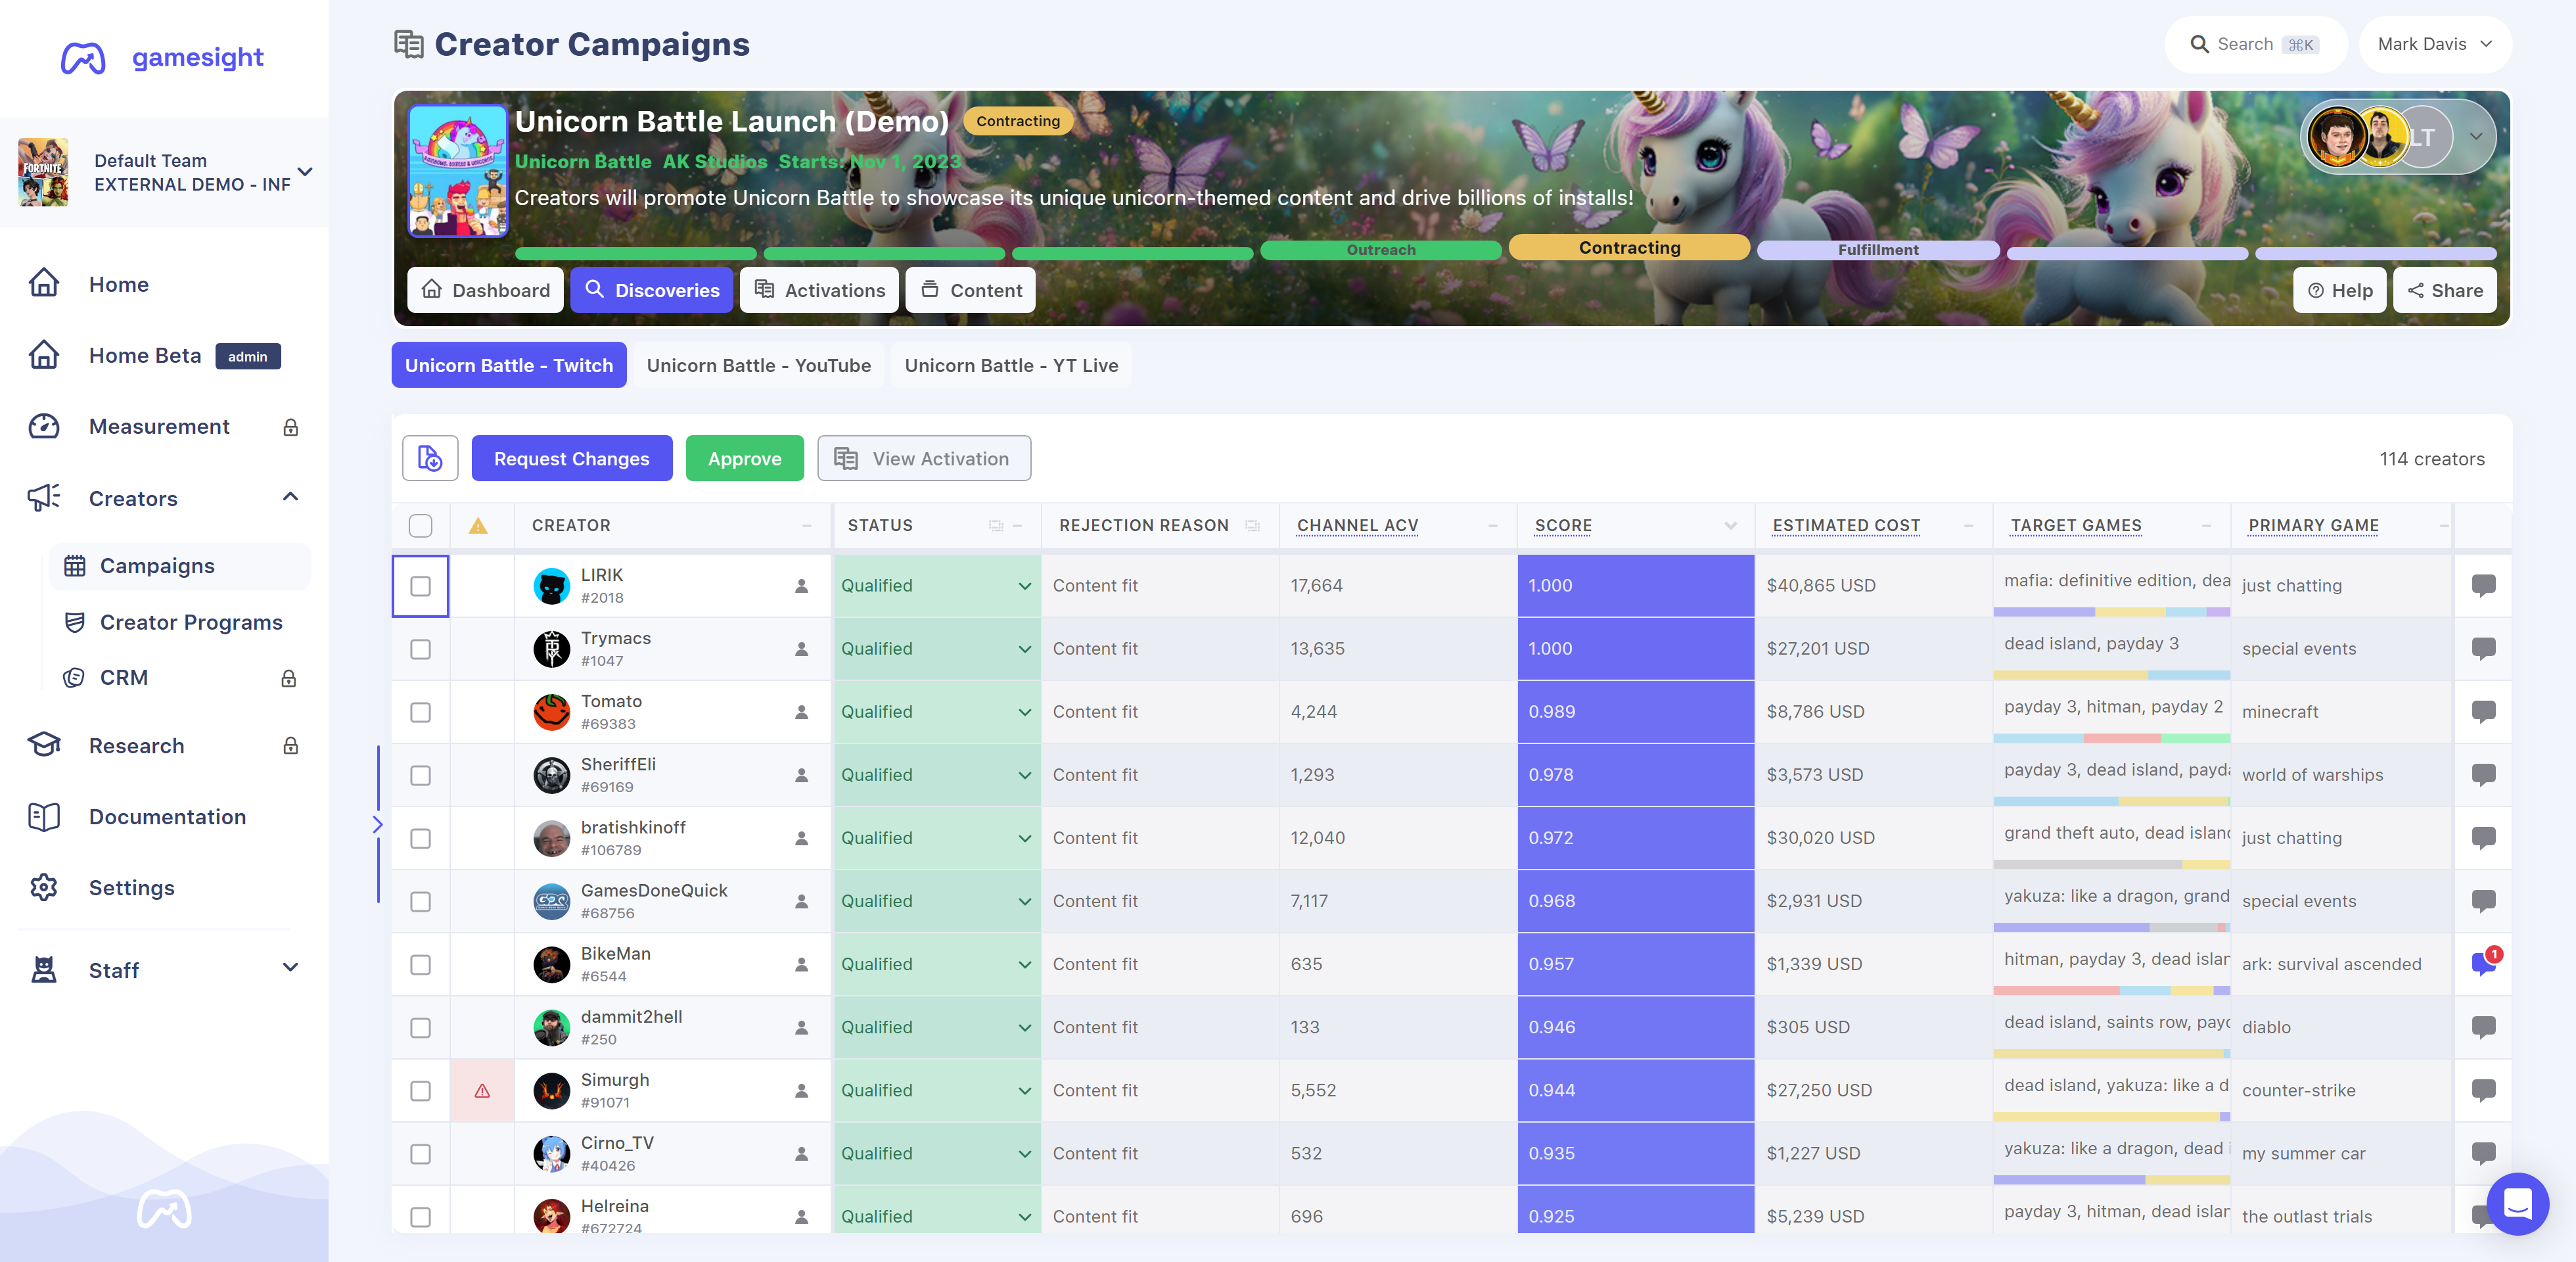Open the Score column sort dropdown

pos(1730,526)
